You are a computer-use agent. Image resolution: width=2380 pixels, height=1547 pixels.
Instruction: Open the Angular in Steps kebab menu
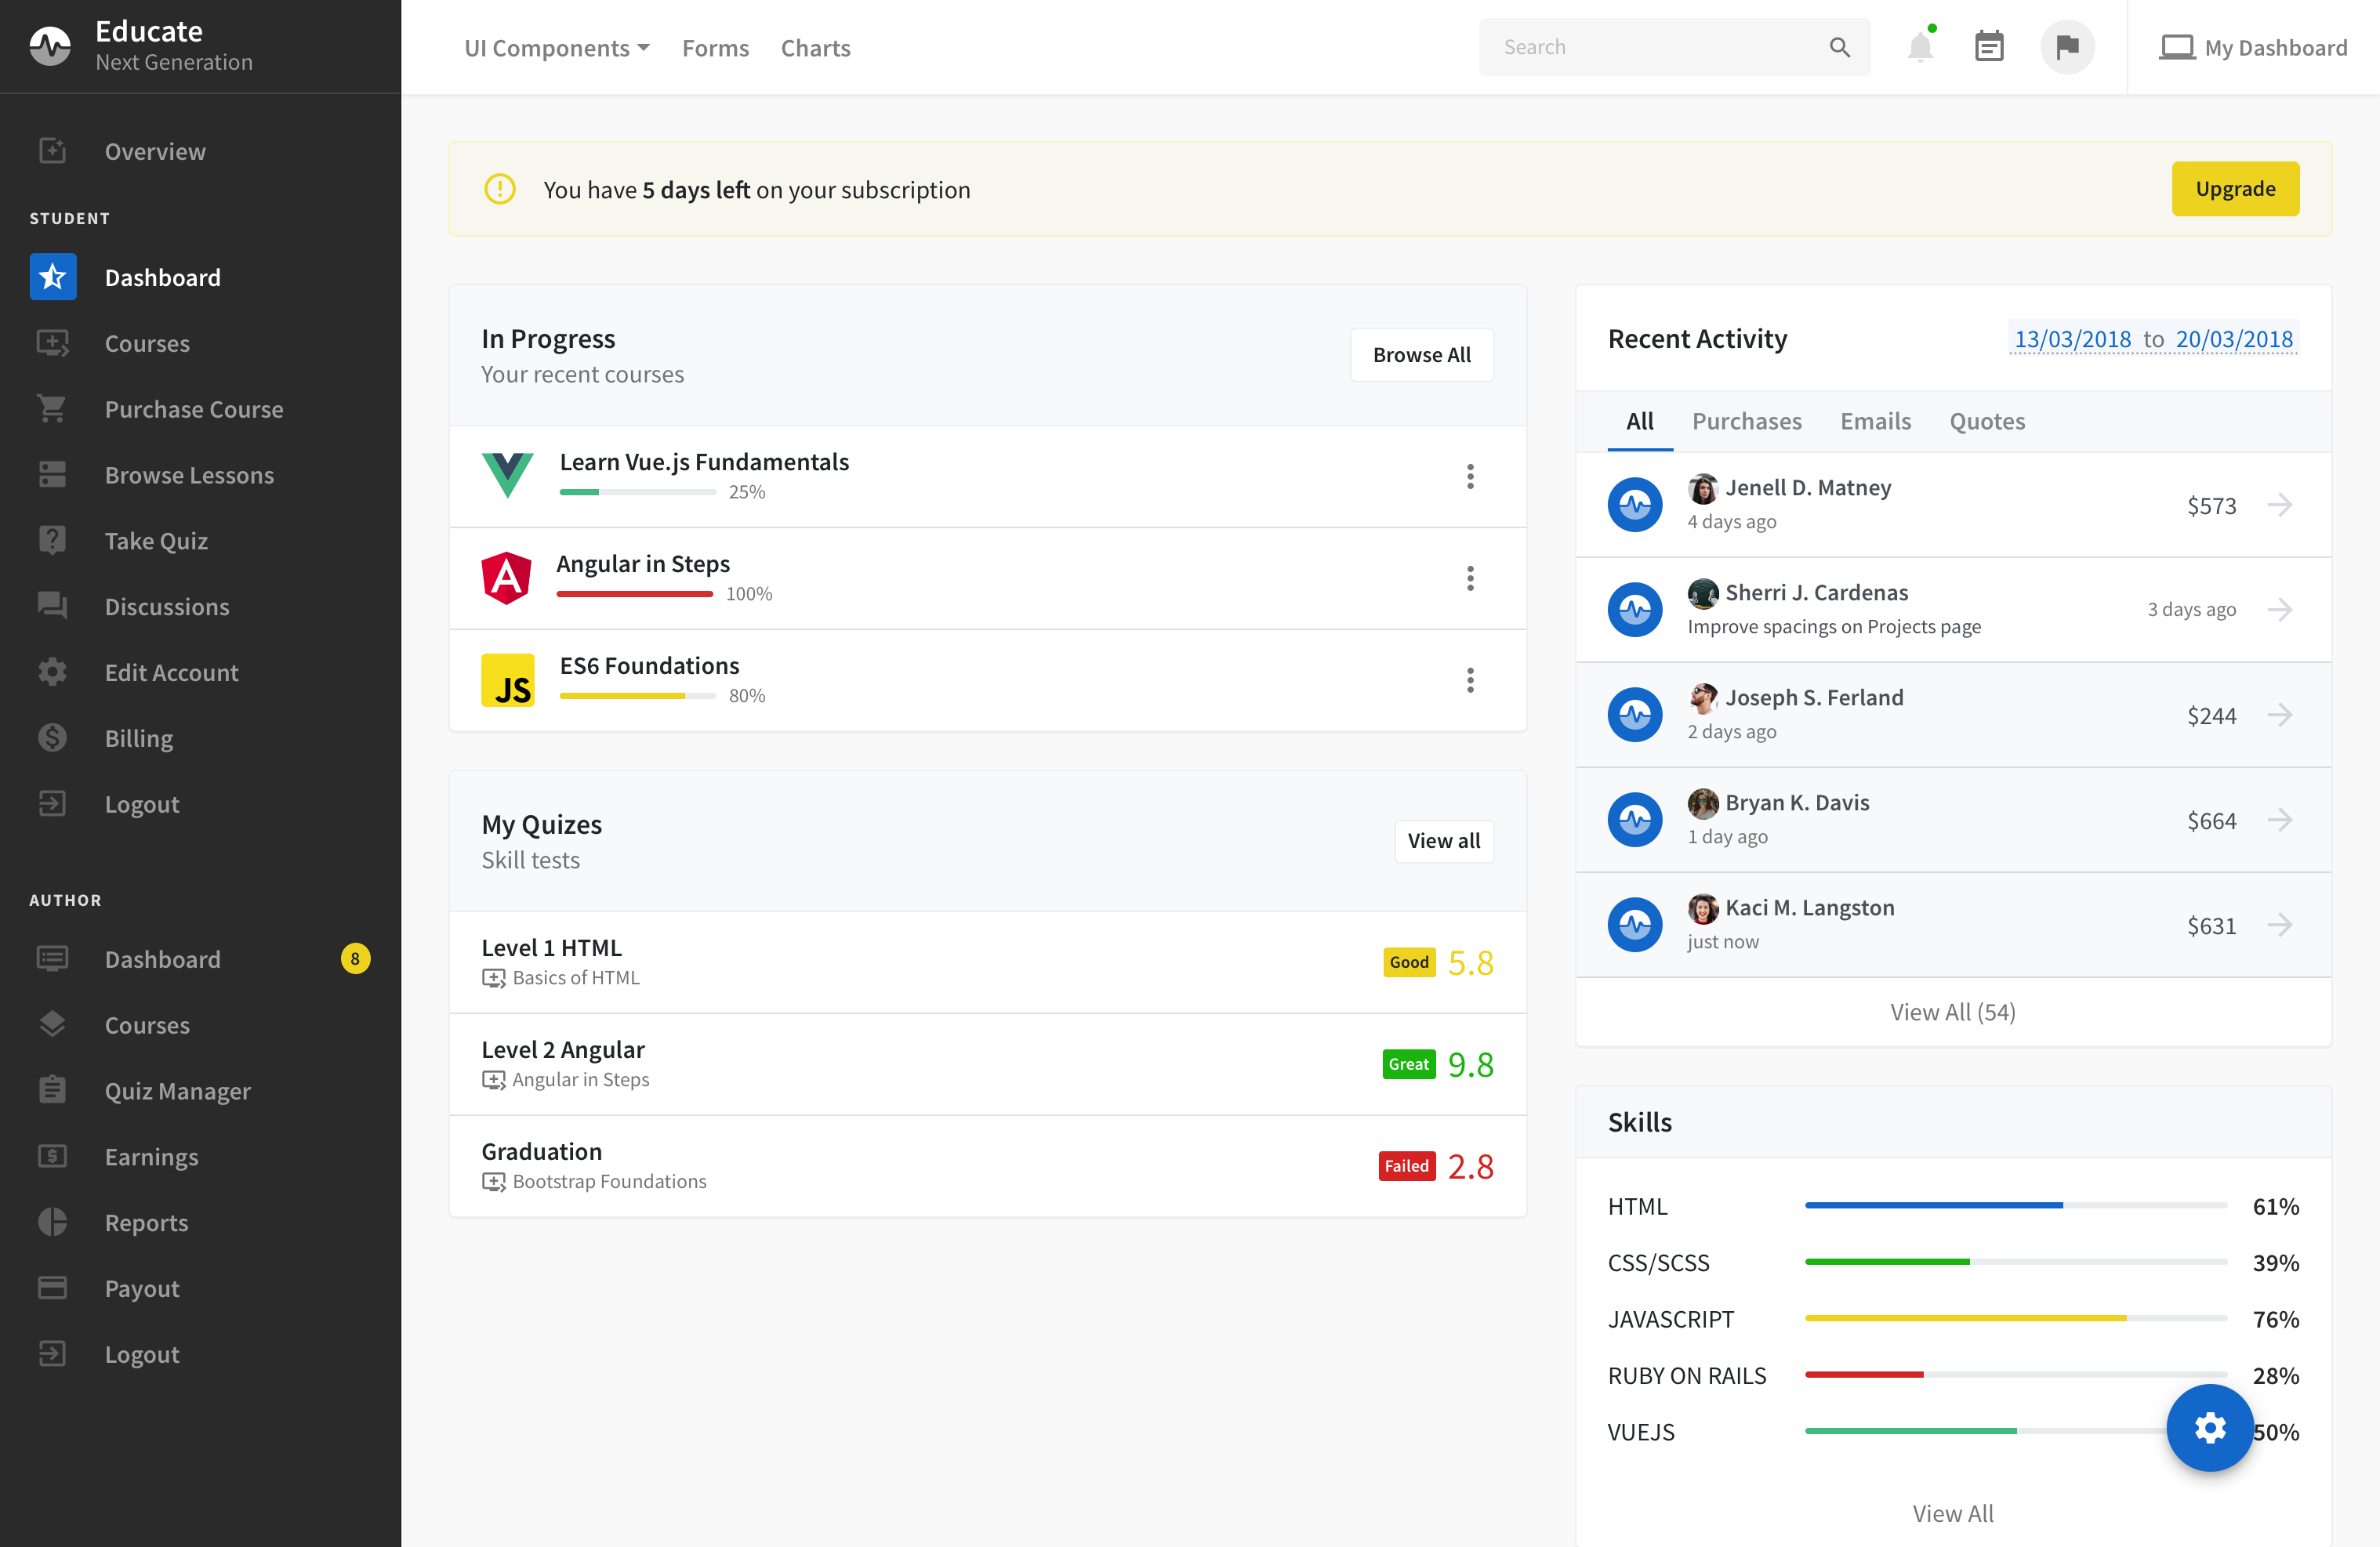[1469, 578]
